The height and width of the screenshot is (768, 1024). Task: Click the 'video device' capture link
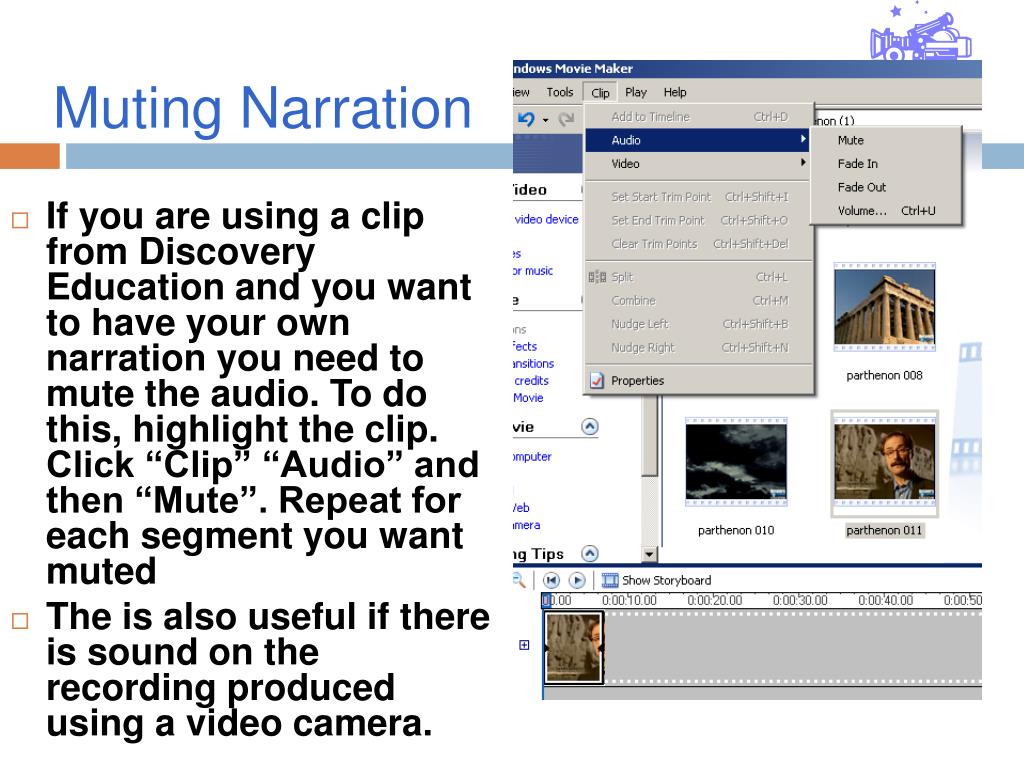[547, 219]
